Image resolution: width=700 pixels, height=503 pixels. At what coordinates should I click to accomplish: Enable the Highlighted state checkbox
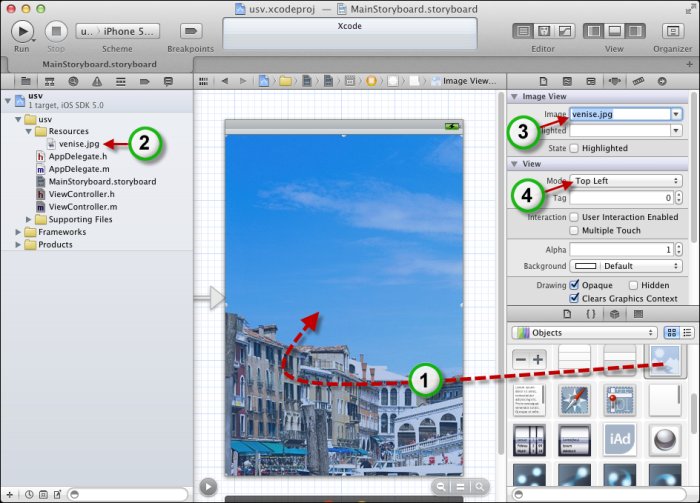[574, 148]
